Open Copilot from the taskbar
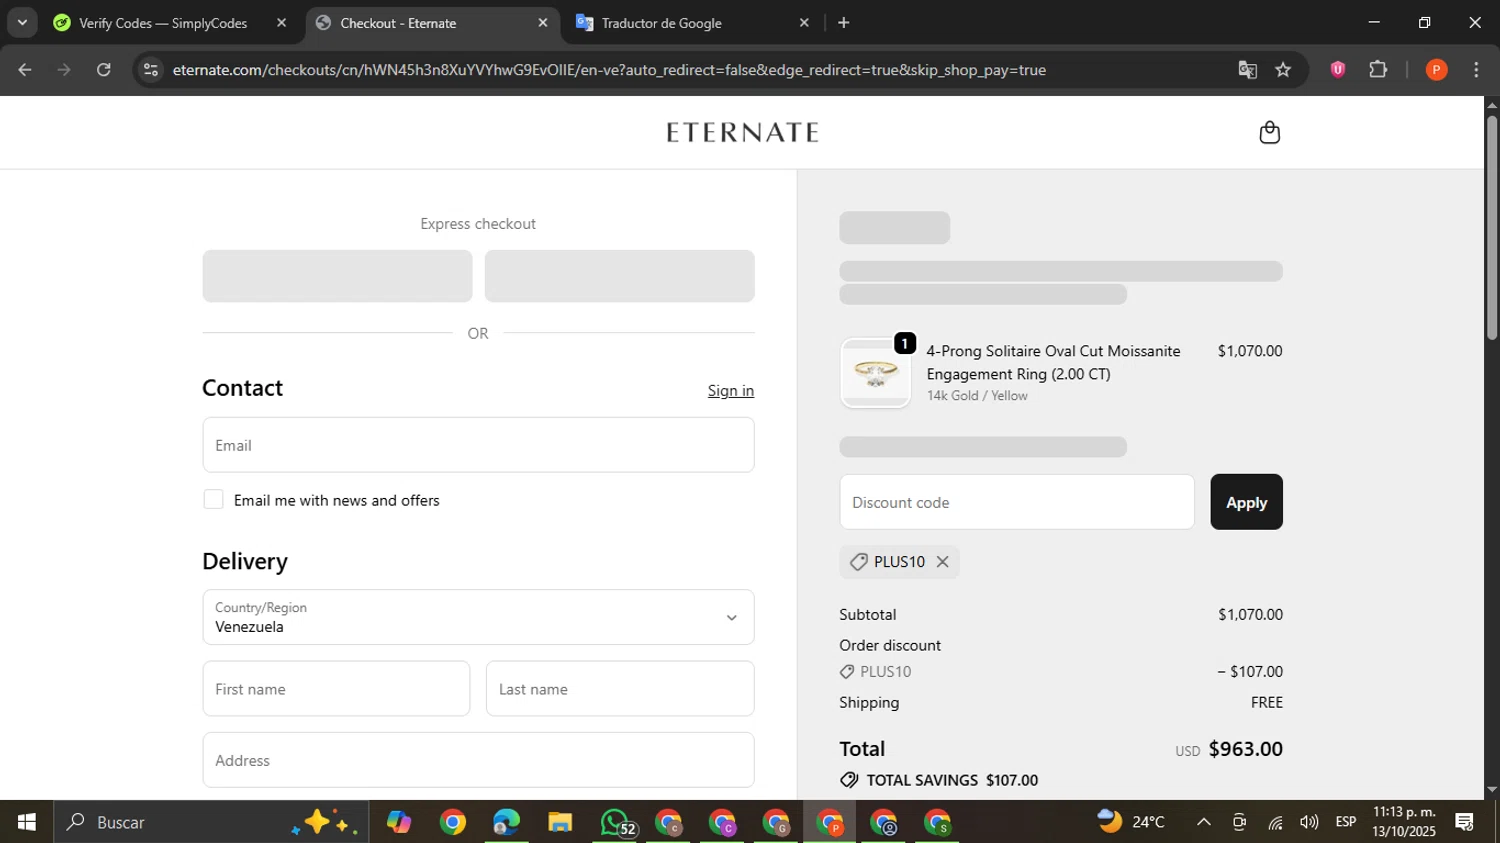Viewport: 1500px width, 843px height. coord(399,822)
